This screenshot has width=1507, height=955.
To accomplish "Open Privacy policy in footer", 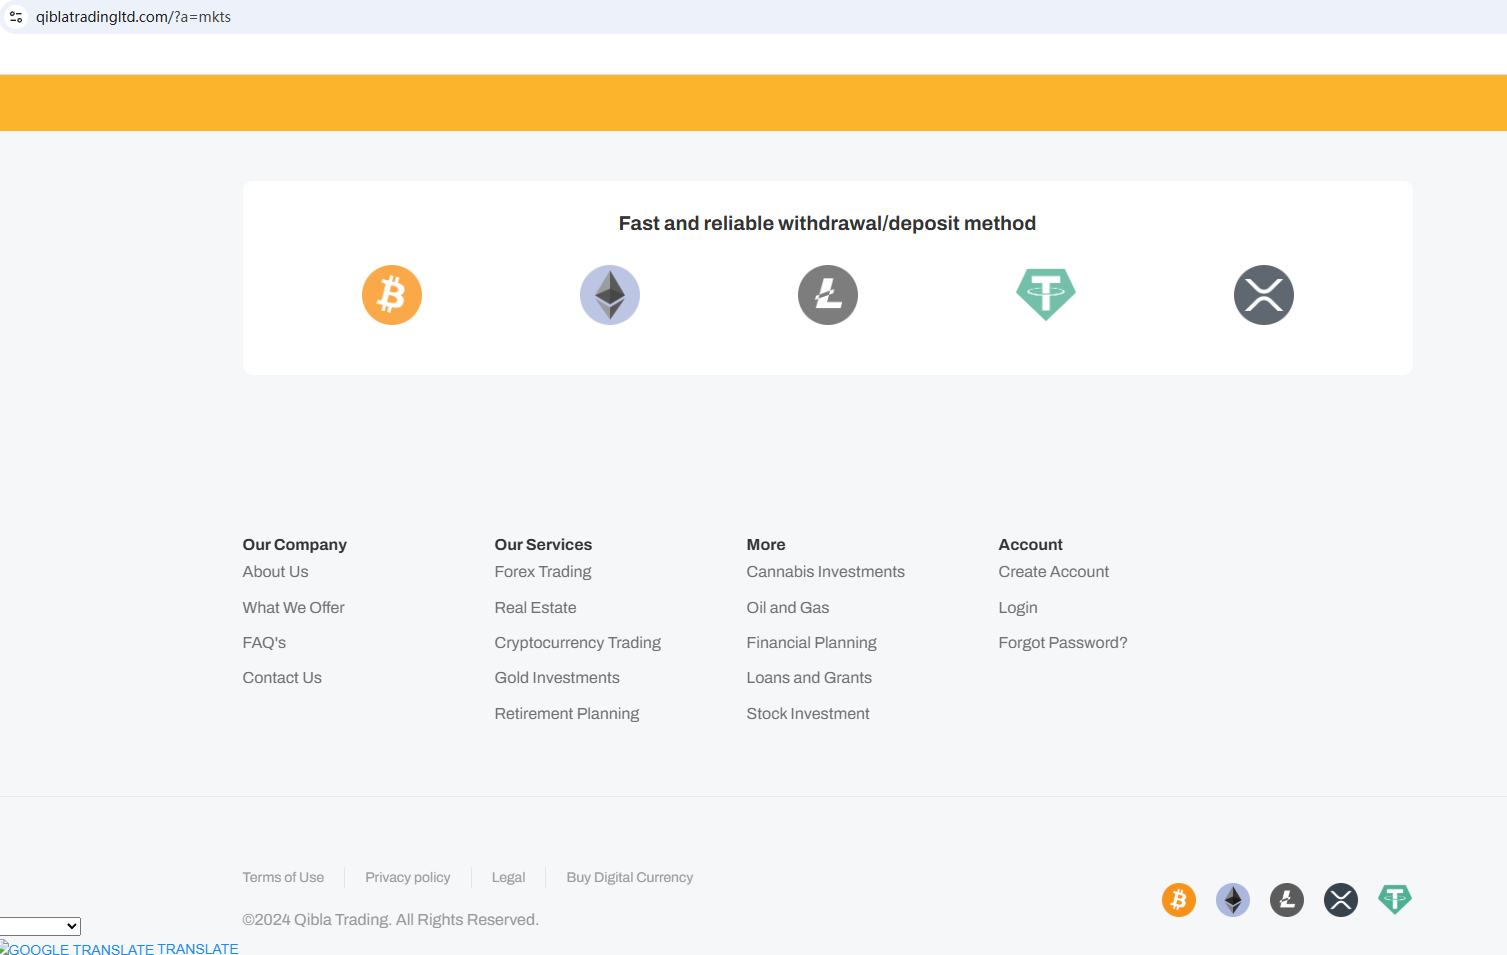I will click(407, 878).
